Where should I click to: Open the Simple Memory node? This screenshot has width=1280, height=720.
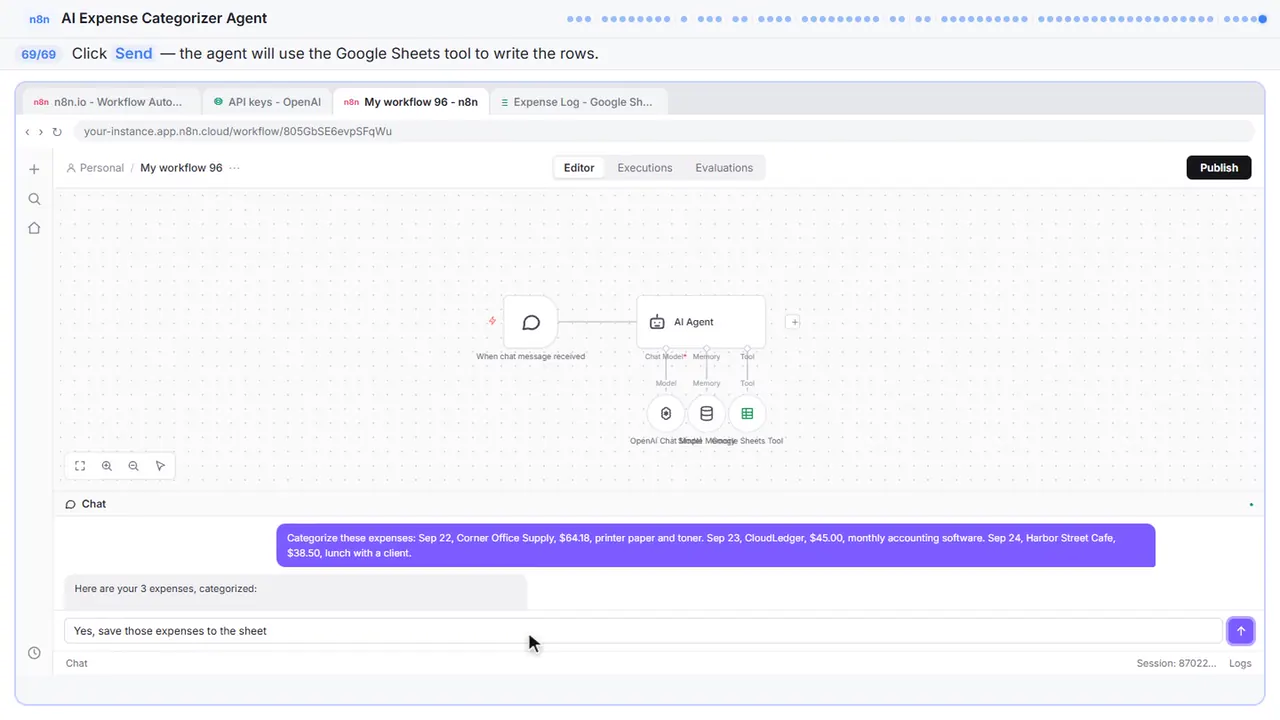click(706, 414)
